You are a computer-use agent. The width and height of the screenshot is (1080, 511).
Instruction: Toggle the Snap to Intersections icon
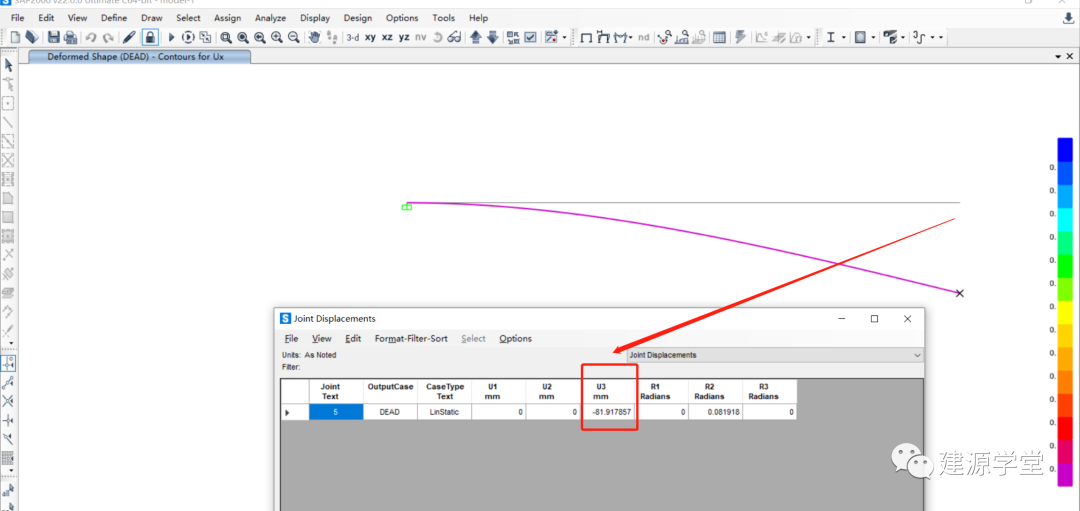(8, 401)
